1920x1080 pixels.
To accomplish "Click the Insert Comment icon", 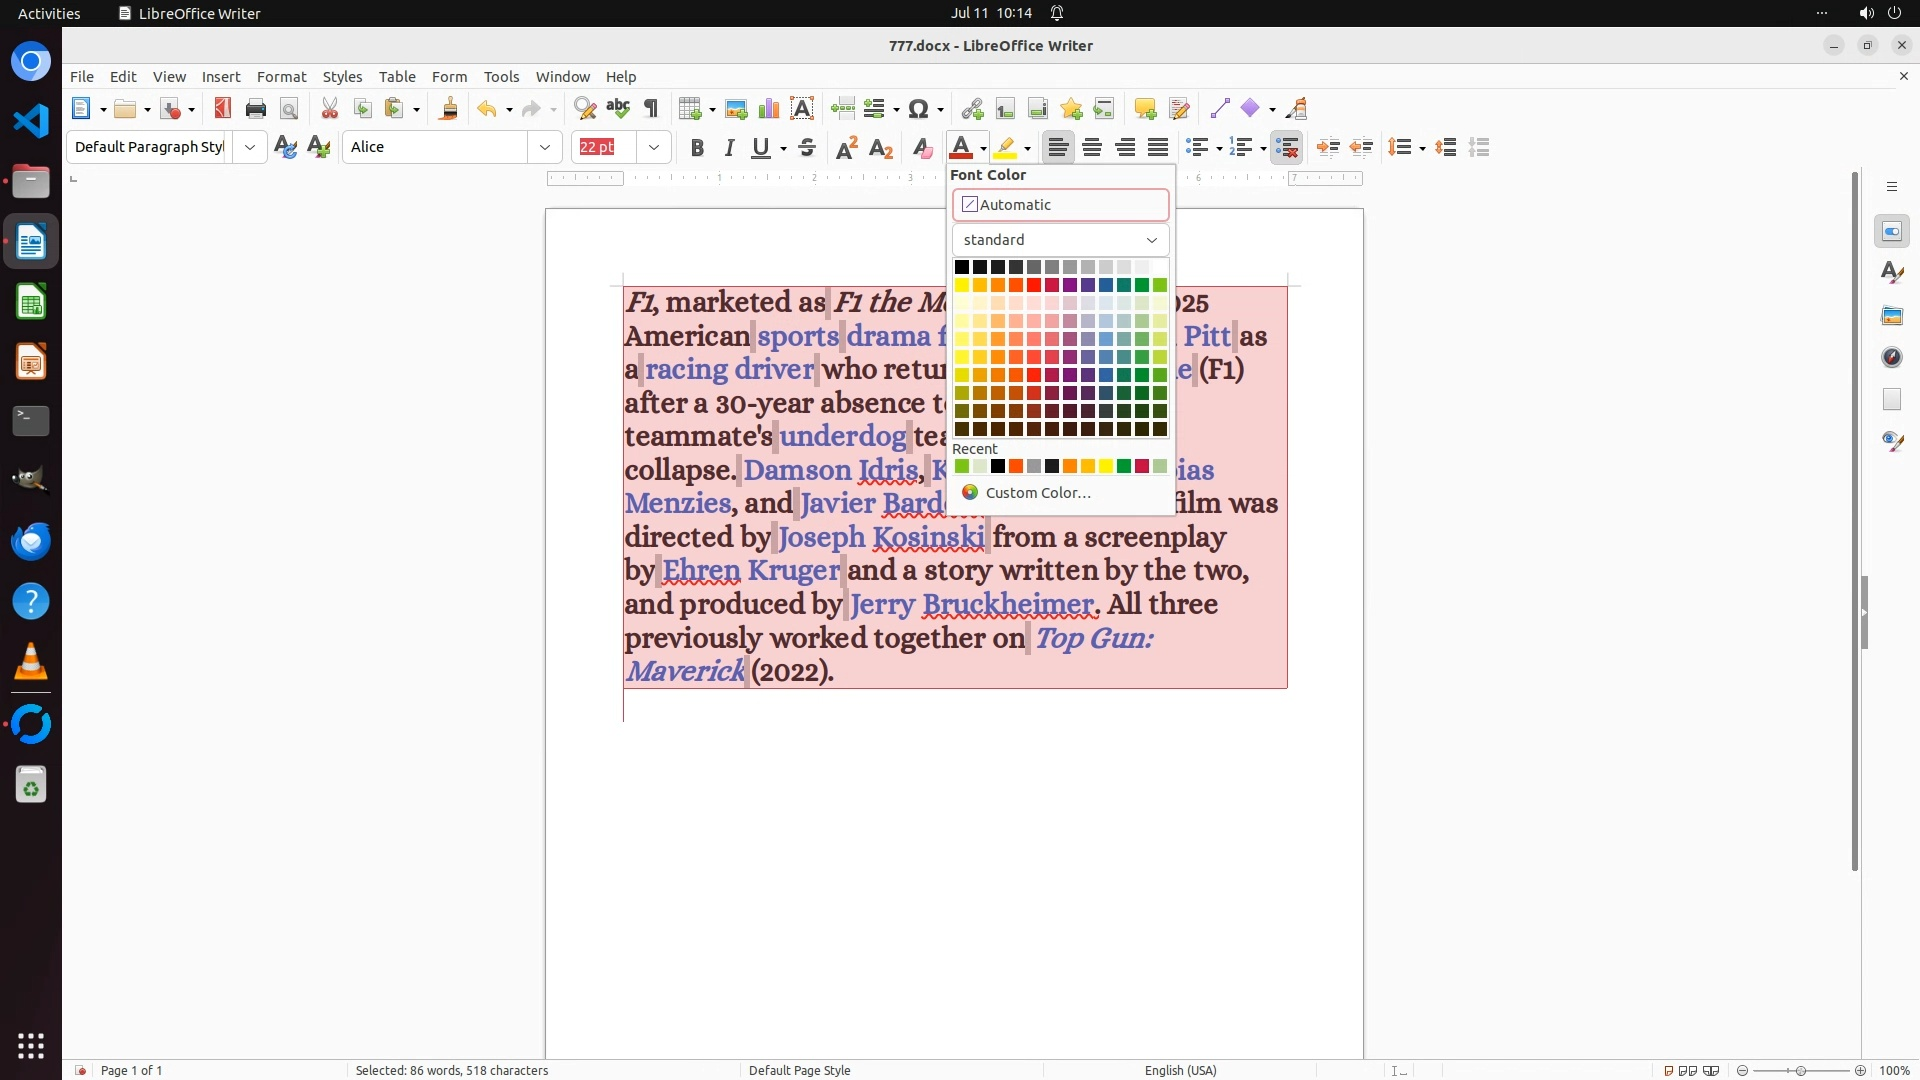I will pyautogui.click(x=1145, y=109).
